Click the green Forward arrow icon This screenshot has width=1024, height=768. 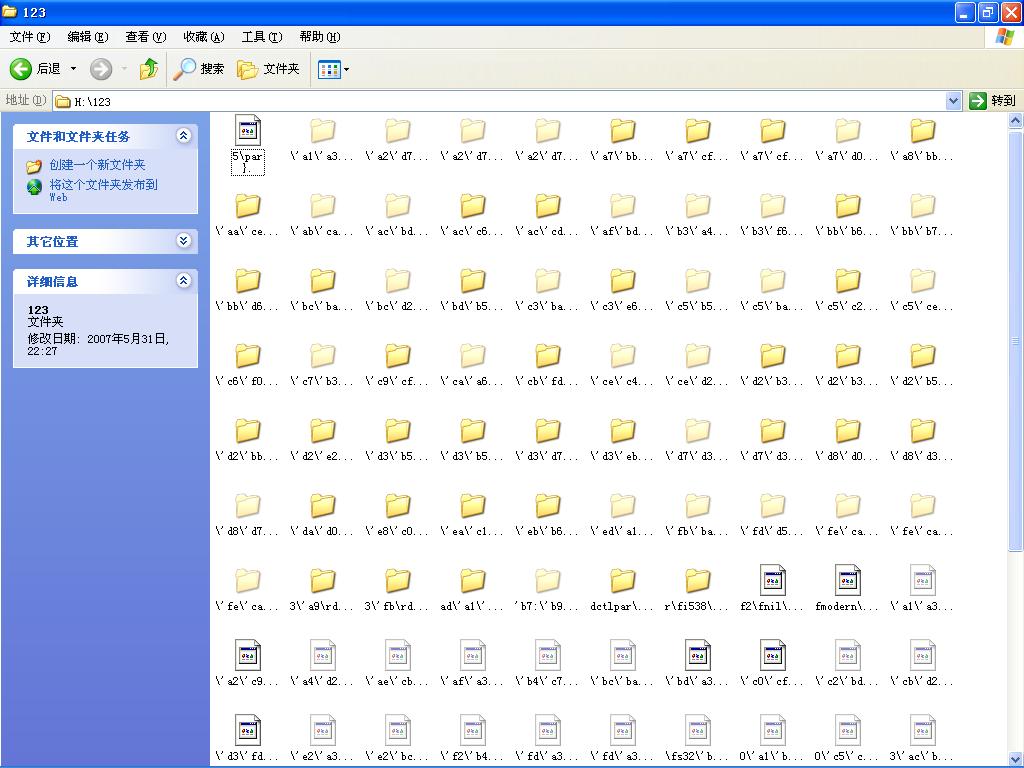click(x=100, y=69)
